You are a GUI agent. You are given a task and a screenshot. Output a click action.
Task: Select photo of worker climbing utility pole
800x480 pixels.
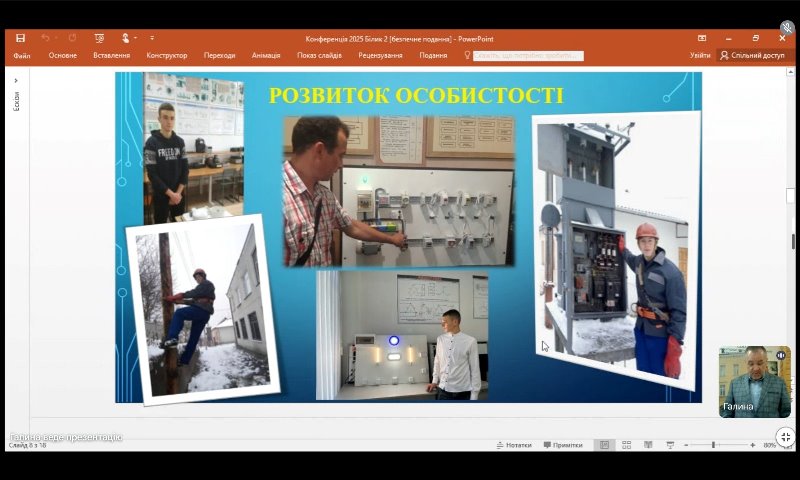pyautogui.click(x=203, y=309)
